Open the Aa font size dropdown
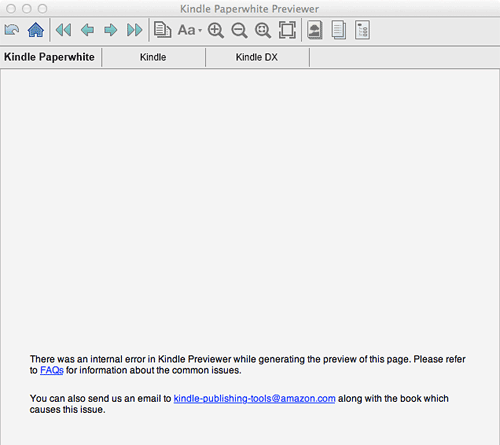This screenshot has width=500, height=445. (190, 30)
